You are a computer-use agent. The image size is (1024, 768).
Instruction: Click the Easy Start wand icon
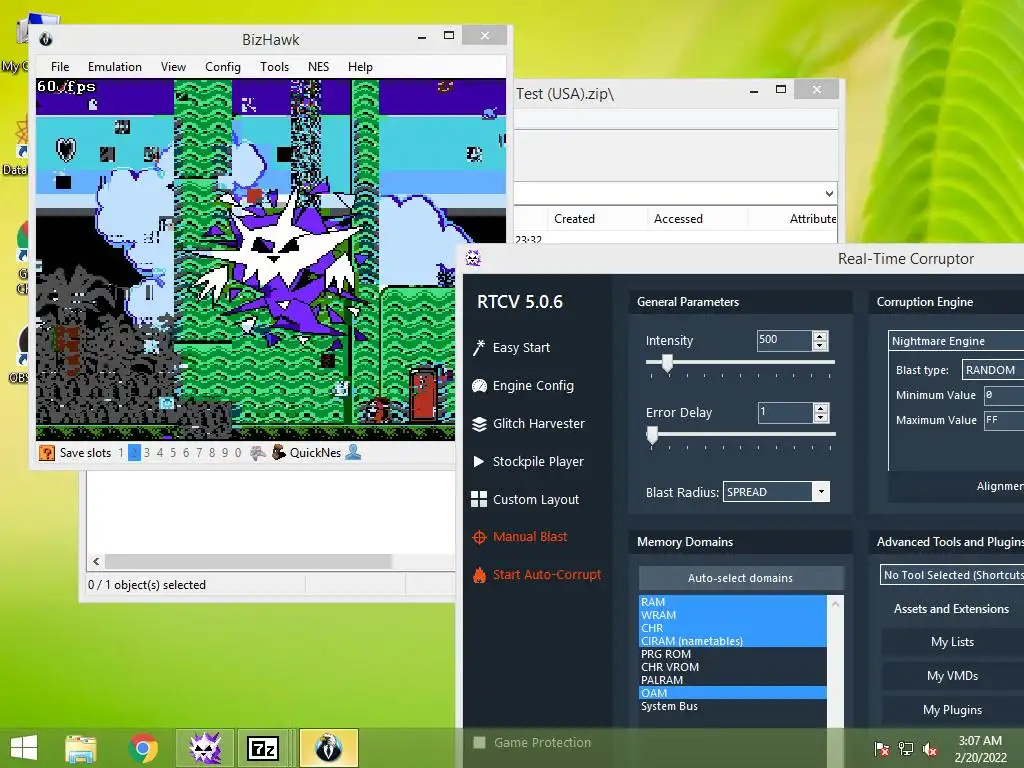click(479, 347)
